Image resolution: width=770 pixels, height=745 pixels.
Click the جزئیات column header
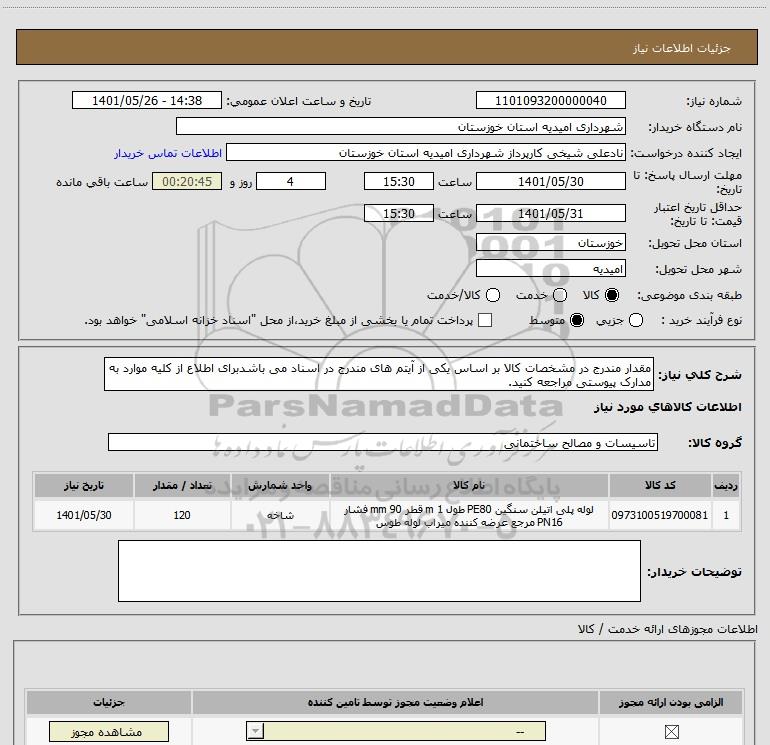click(109, 703)
